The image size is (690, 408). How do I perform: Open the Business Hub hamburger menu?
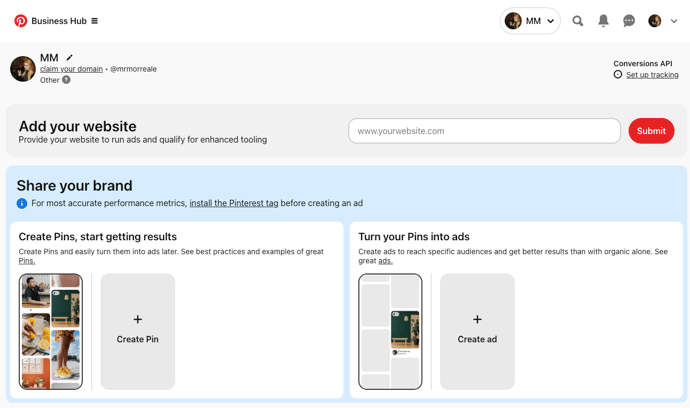[x=95, y=21]
